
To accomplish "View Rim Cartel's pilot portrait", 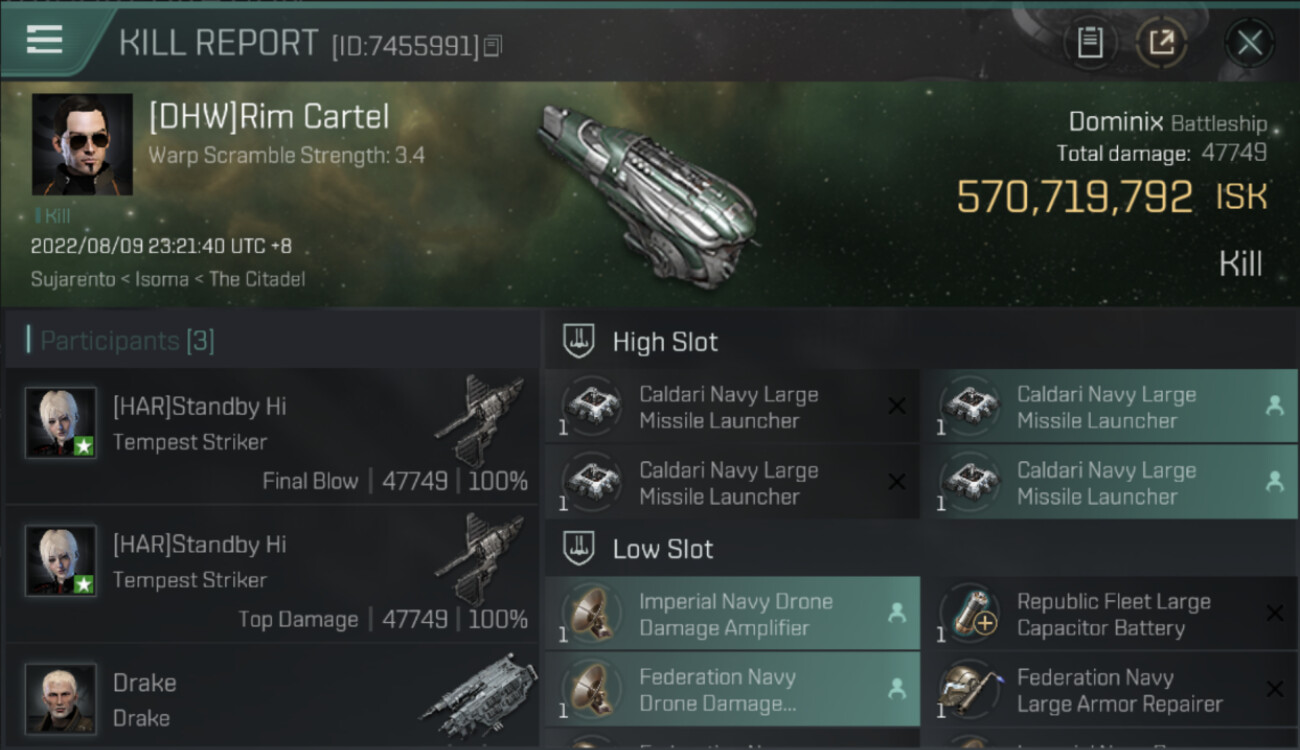I will [x=82, y=144].
